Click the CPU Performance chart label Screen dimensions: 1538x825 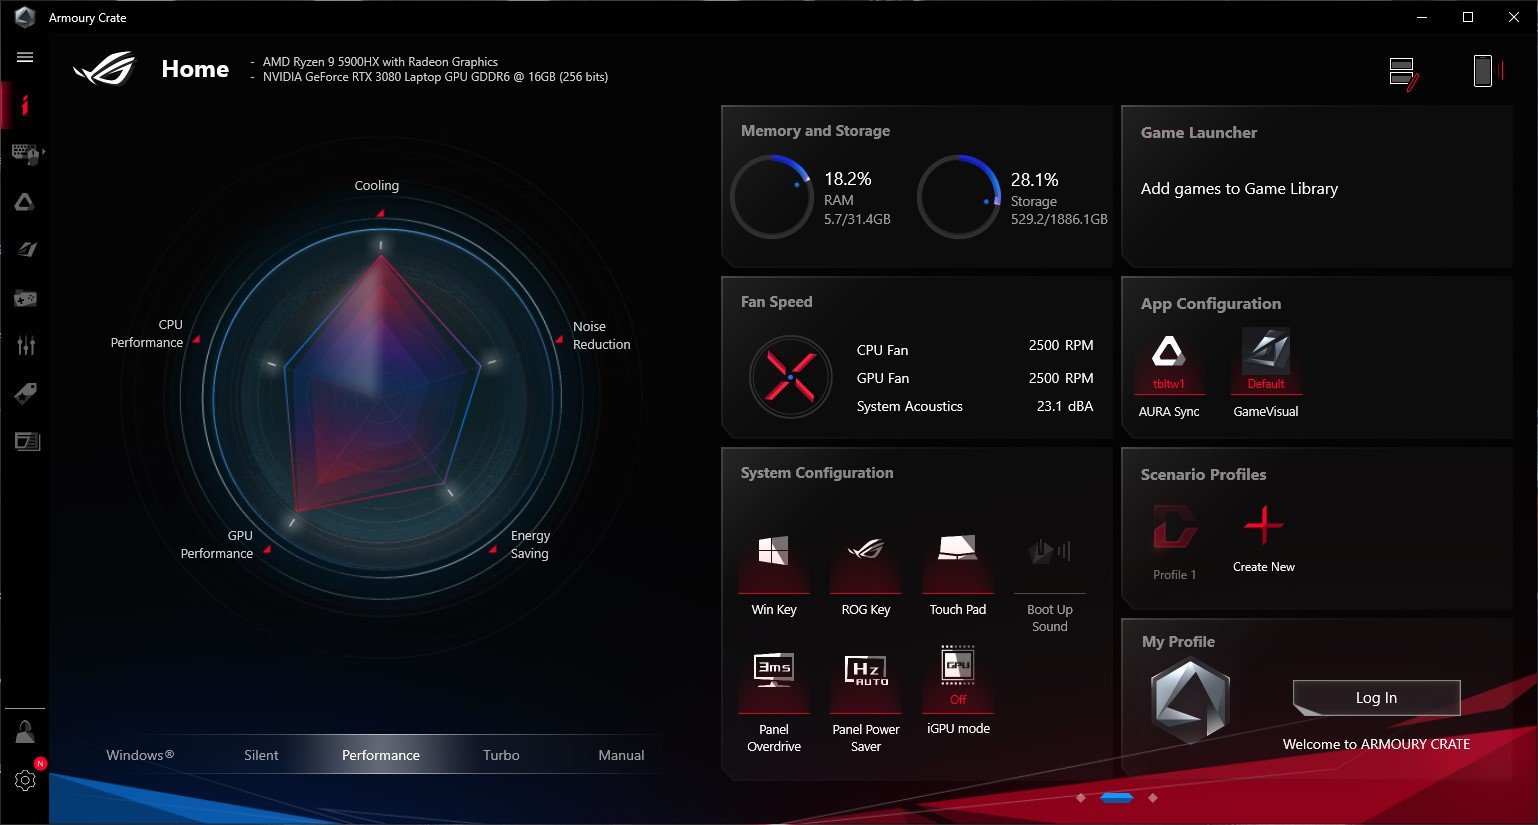pos(147,333)
